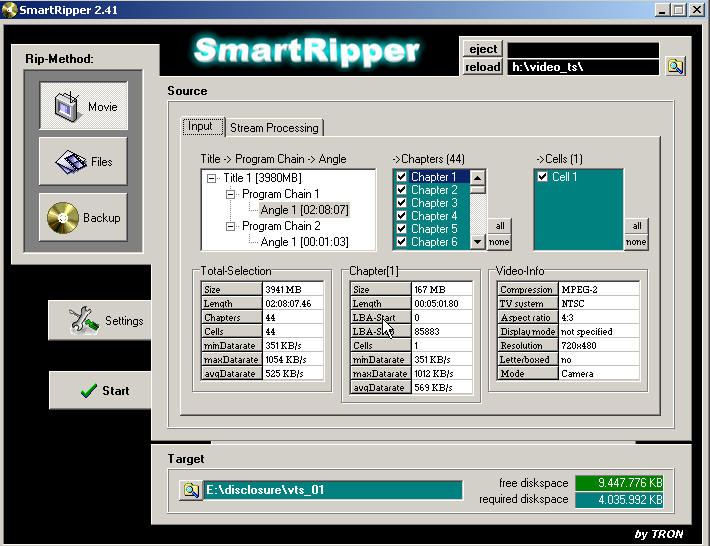
Task: Uncheck the Cell 1 checkbox
Action: click(542, 177)
